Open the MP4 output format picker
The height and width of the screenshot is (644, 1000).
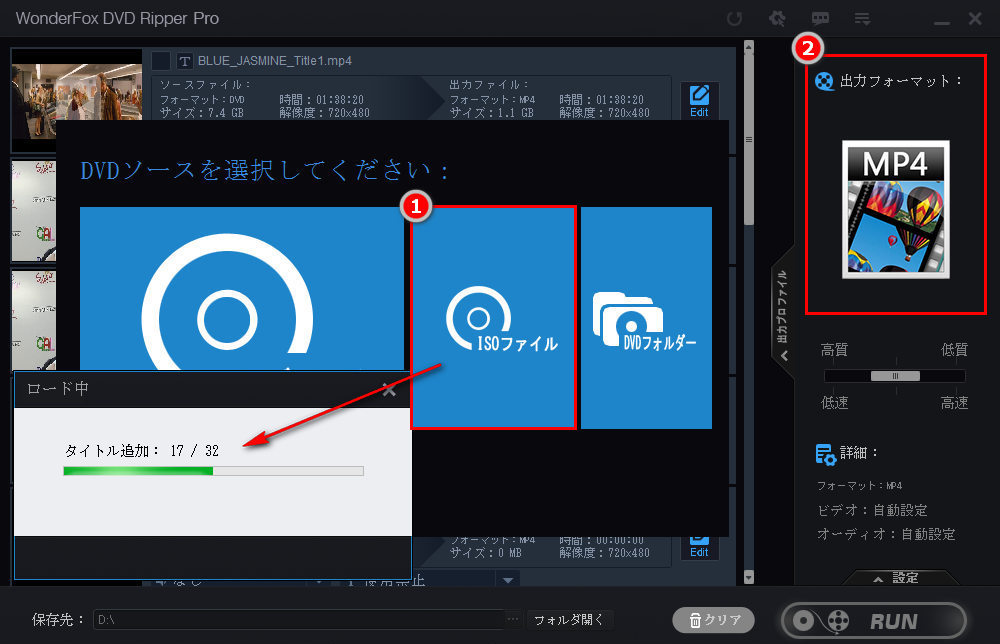pyautogui.click(x=895, y=209)
